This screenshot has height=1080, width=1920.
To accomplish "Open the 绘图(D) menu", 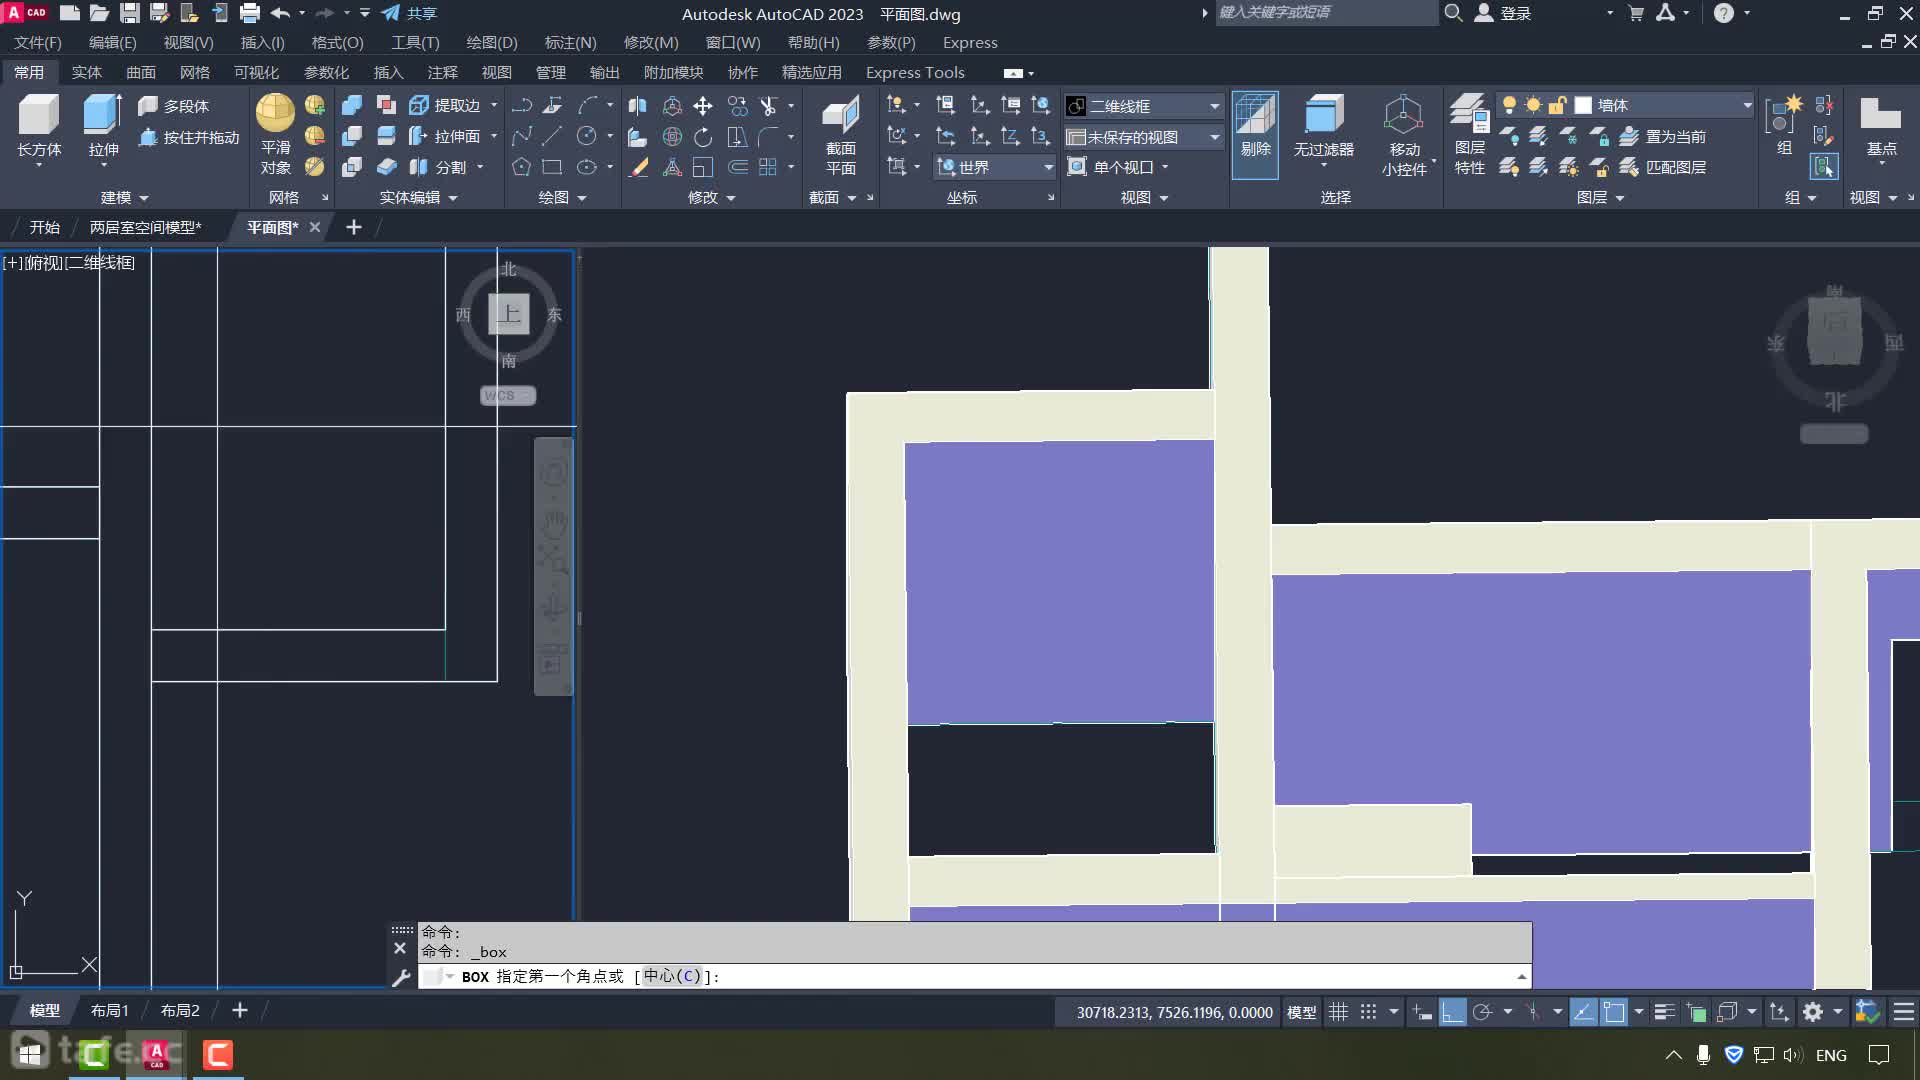I will pyautogui.click(x=492, y=42).
